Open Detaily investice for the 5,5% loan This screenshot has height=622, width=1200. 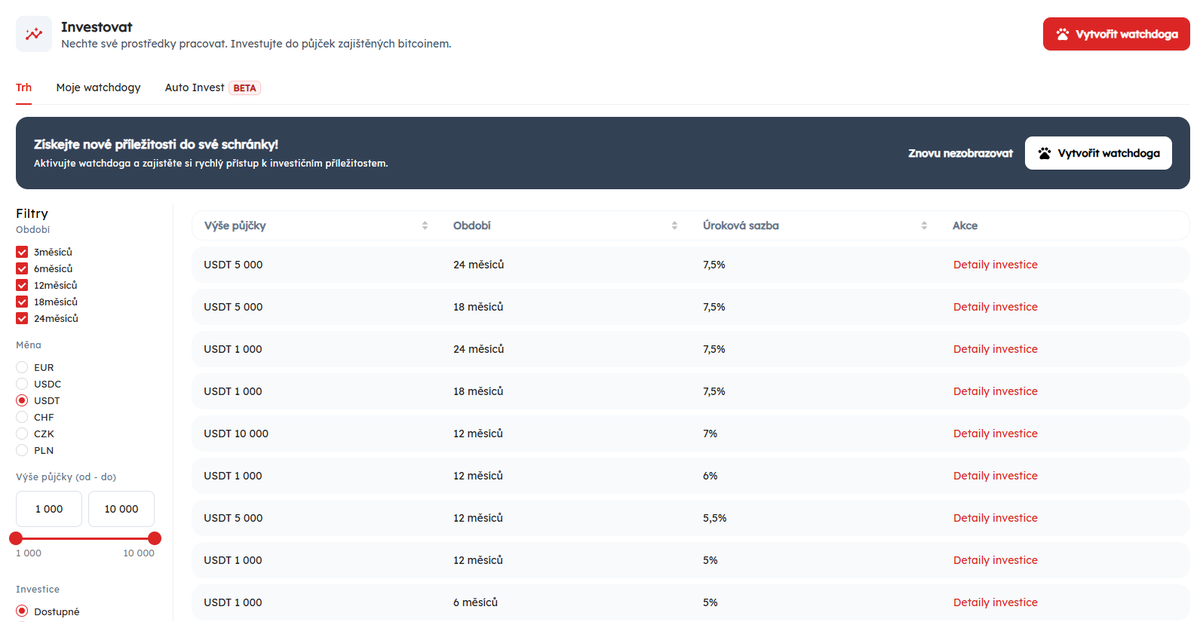[995, 518]
